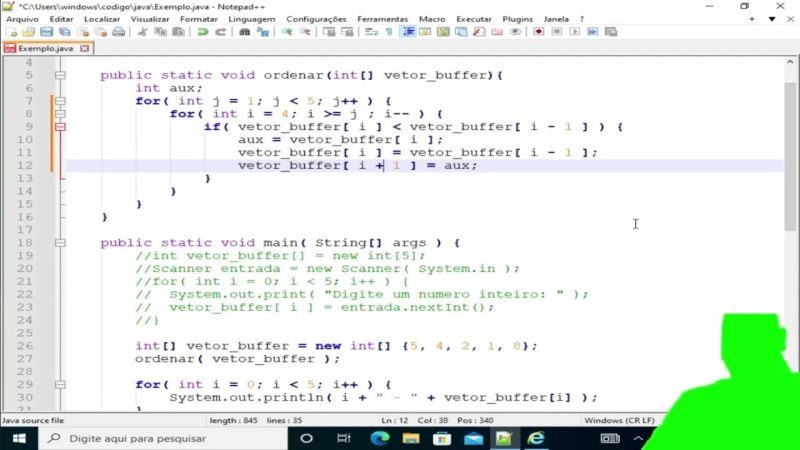Click the vertical scrollbar up arrow
Viewport: 800px width, 450px height.
(790, 62)
